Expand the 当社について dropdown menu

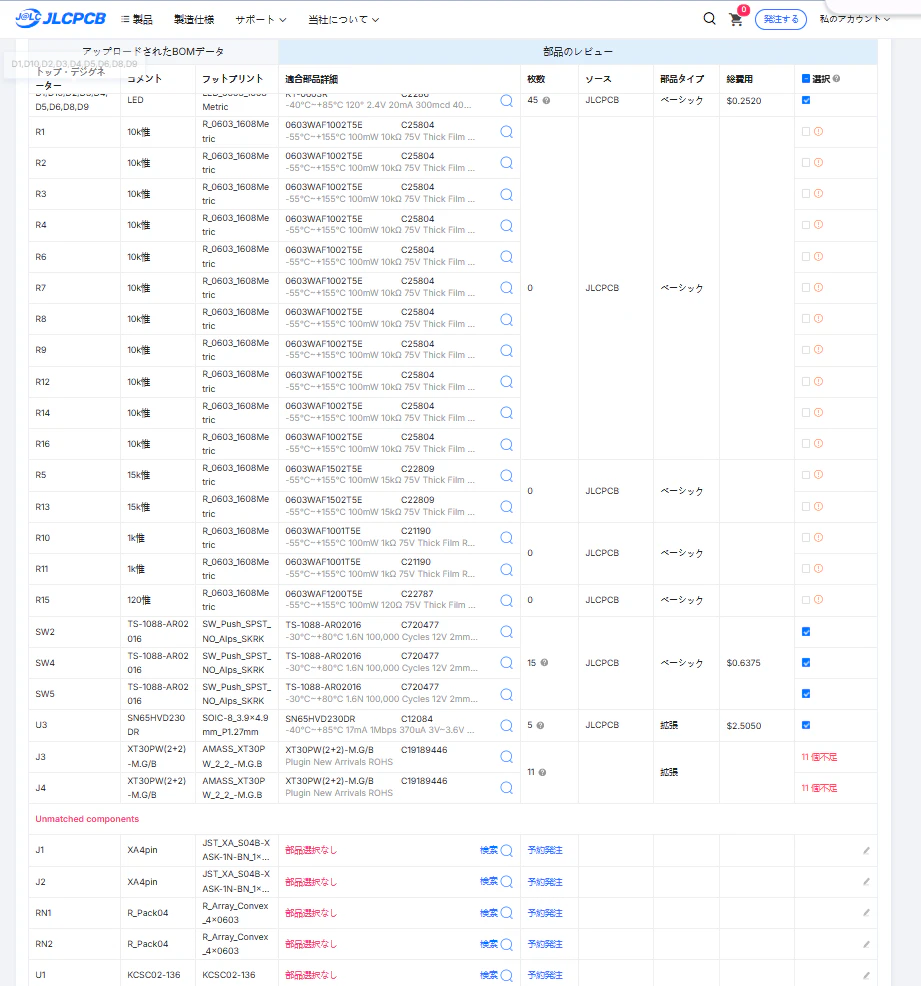(x=343, y=19)
